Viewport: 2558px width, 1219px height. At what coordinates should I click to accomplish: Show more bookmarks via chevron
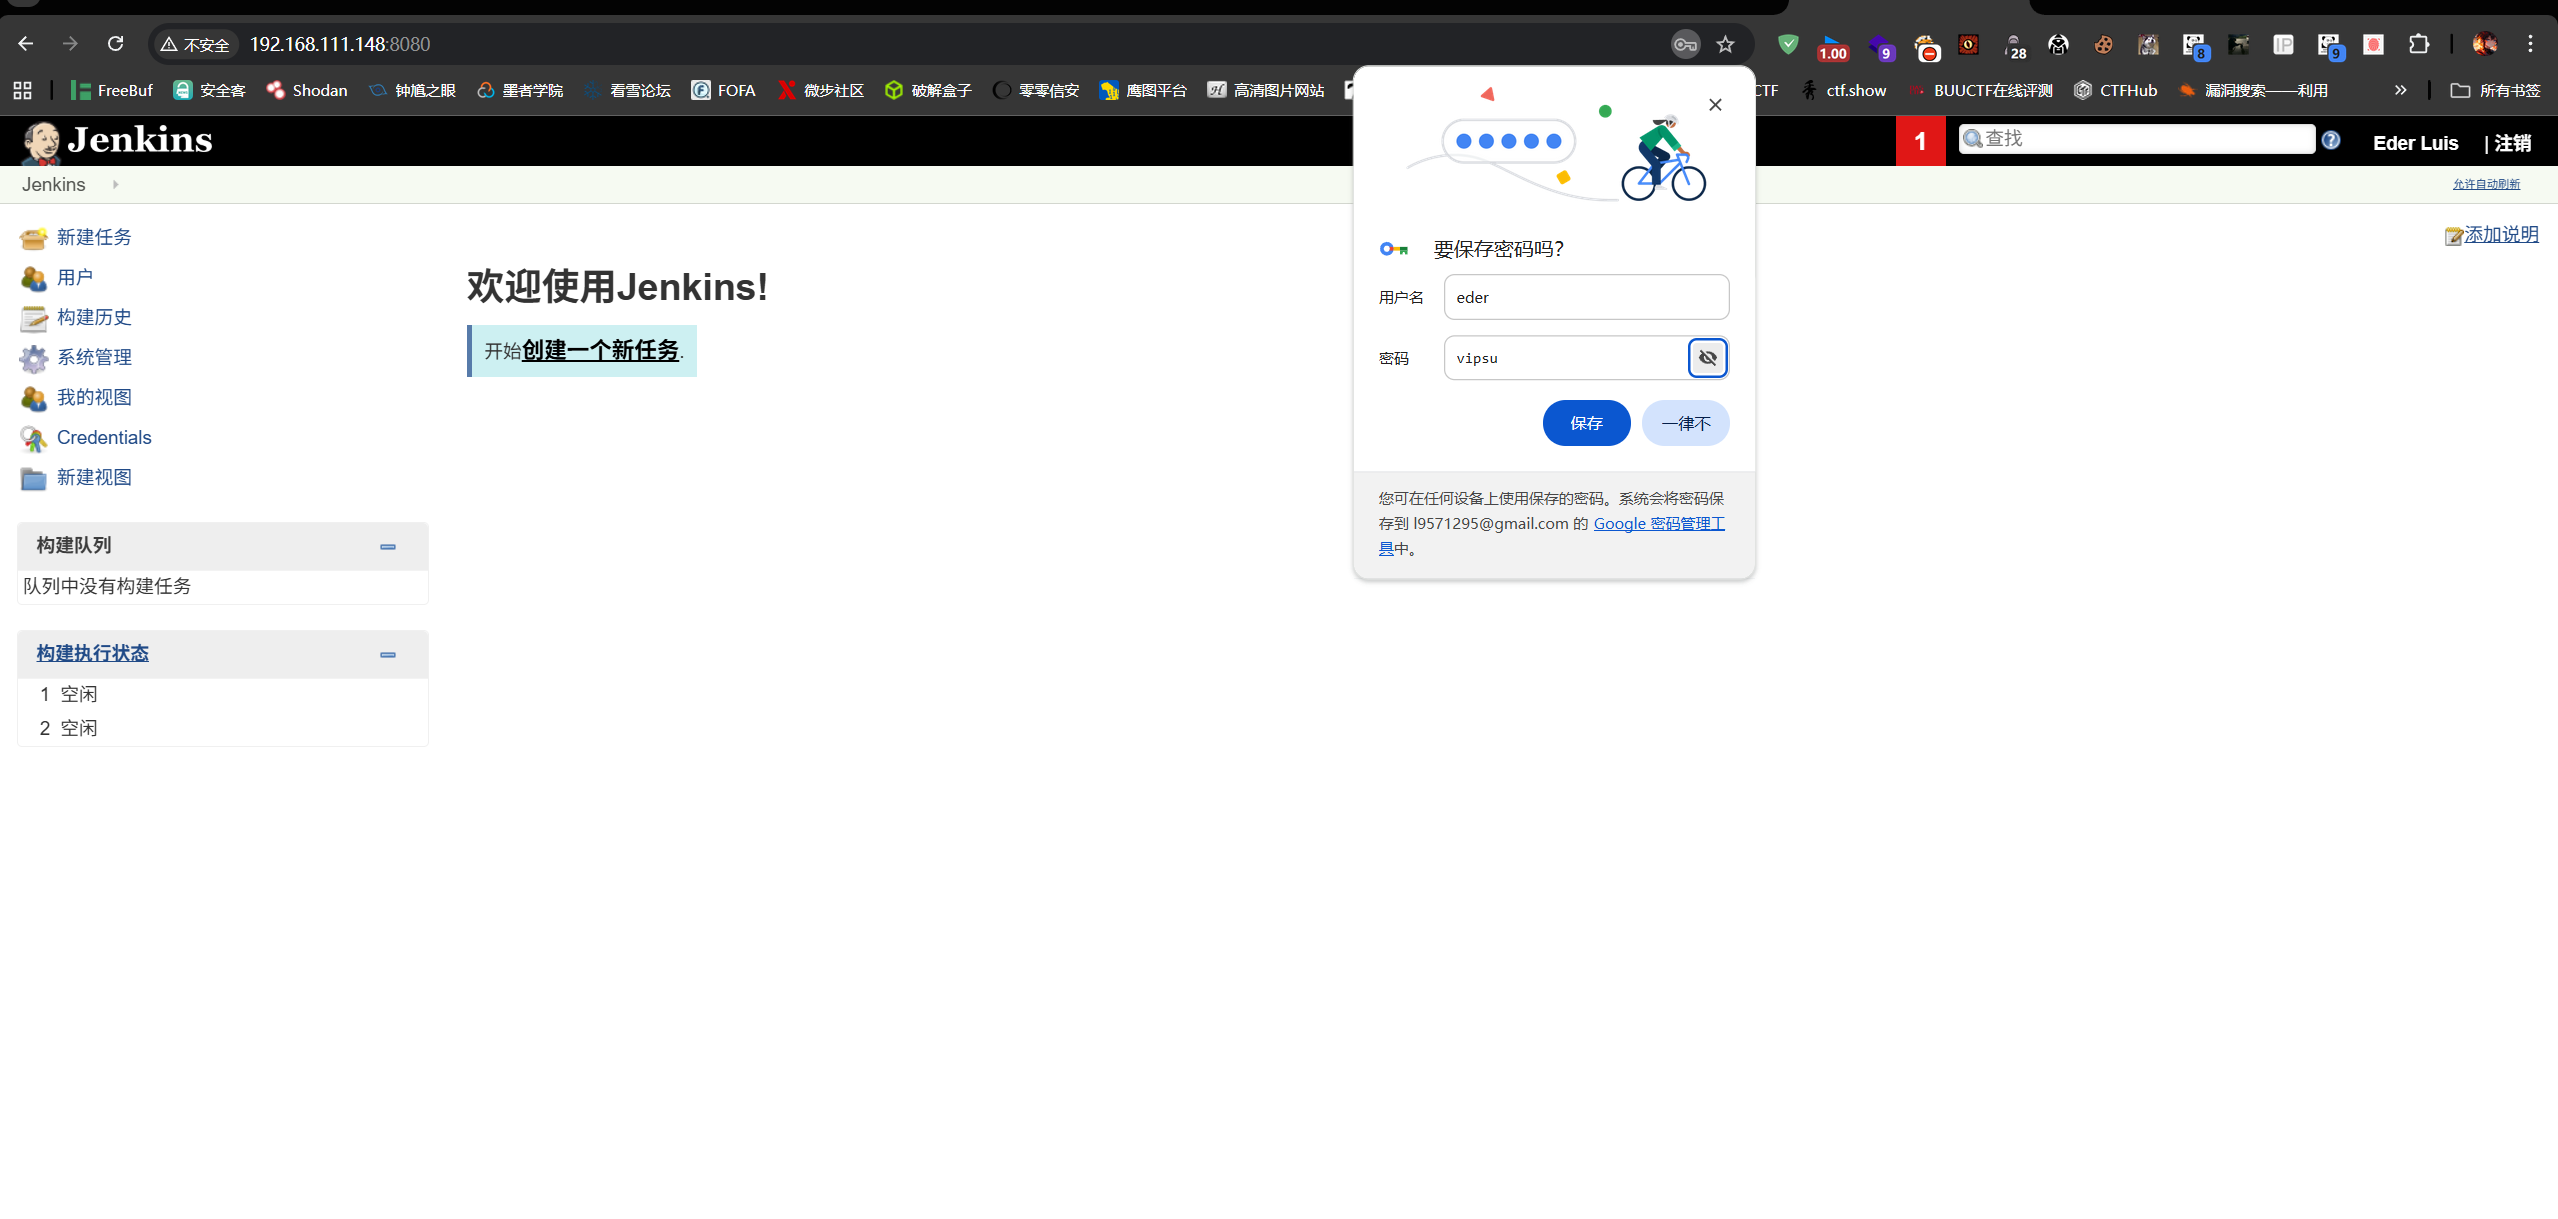click(x=2400, y=90)
